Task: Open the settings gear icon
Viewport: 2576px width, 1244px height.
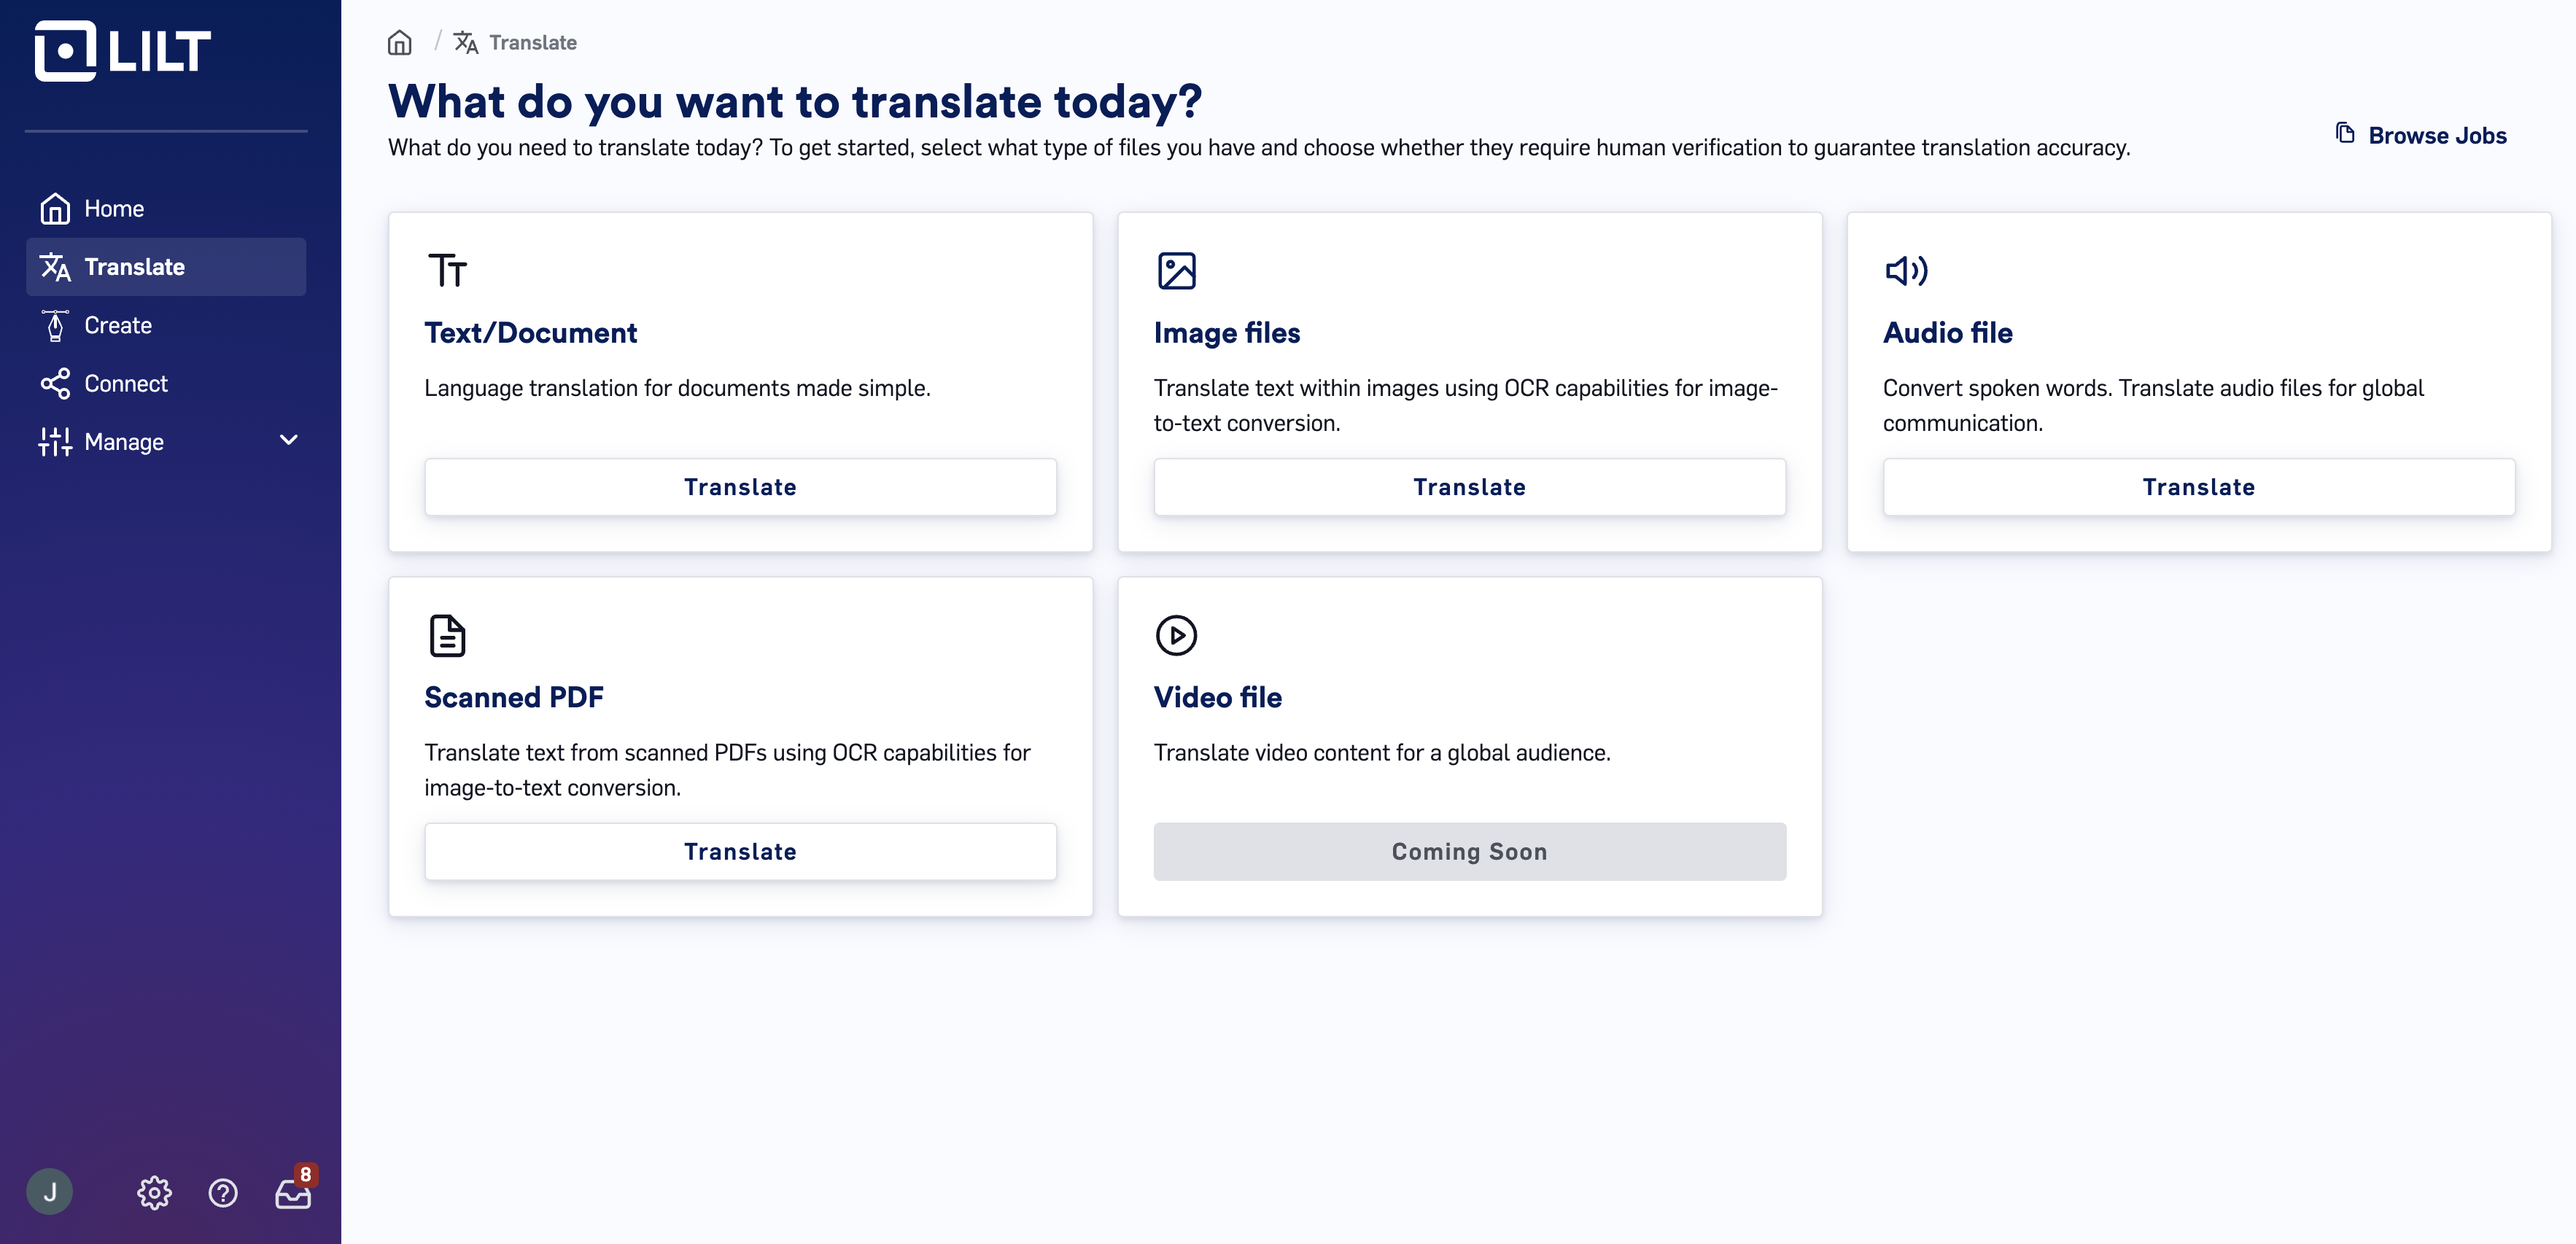Action: tap(154, 1192)
